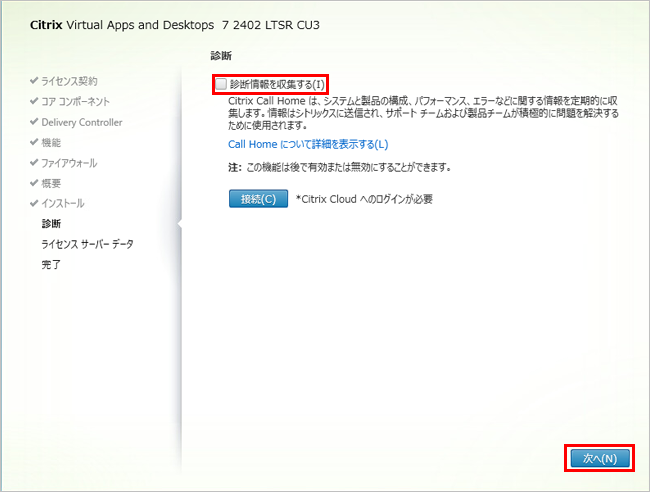This screenshot has width=650, height=492.
Task: Click the checkmark icon beside ファイアウォール
Action: (34, 163)
